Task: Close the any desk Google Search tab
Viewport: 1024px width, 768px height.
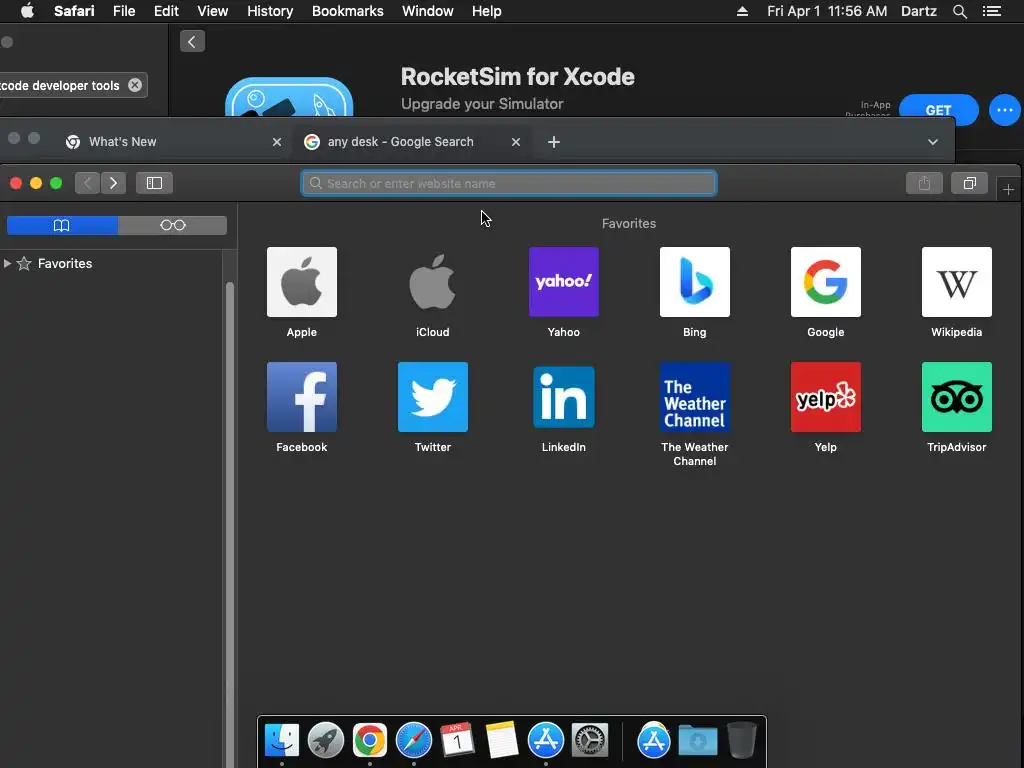Action: click(x=516, y=142)
